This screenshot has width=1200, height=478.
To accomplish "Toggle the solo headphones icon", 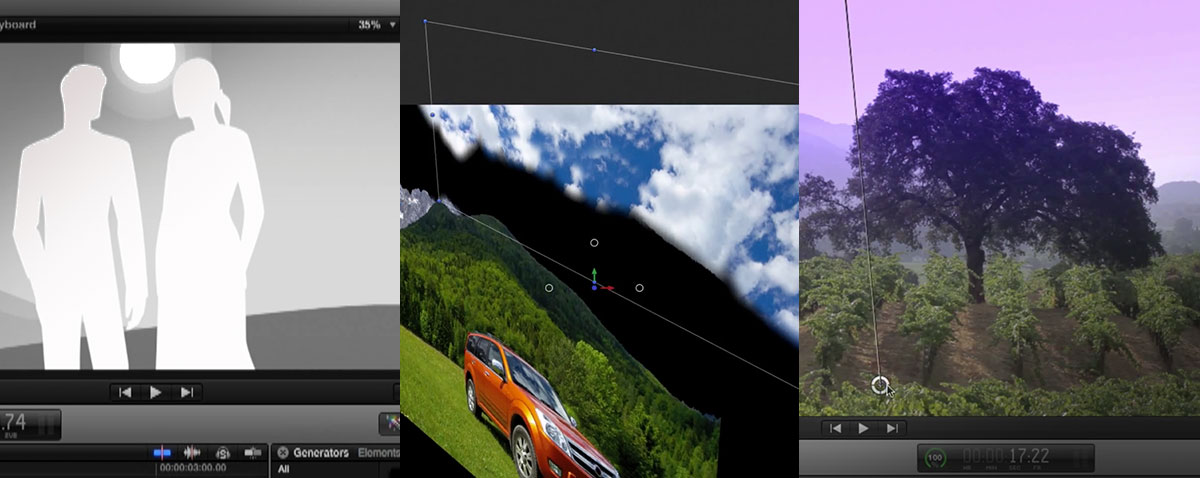I will (x=223, y=453).
